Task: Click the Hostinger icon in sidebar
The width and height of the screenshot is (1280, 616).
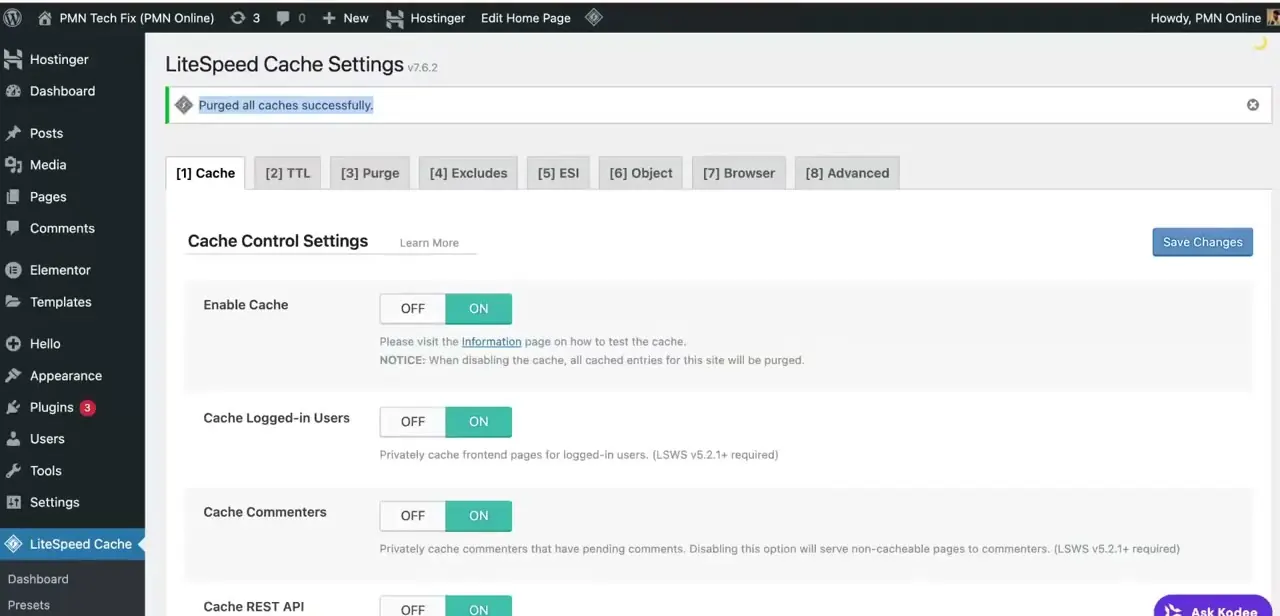Action: 13,59
